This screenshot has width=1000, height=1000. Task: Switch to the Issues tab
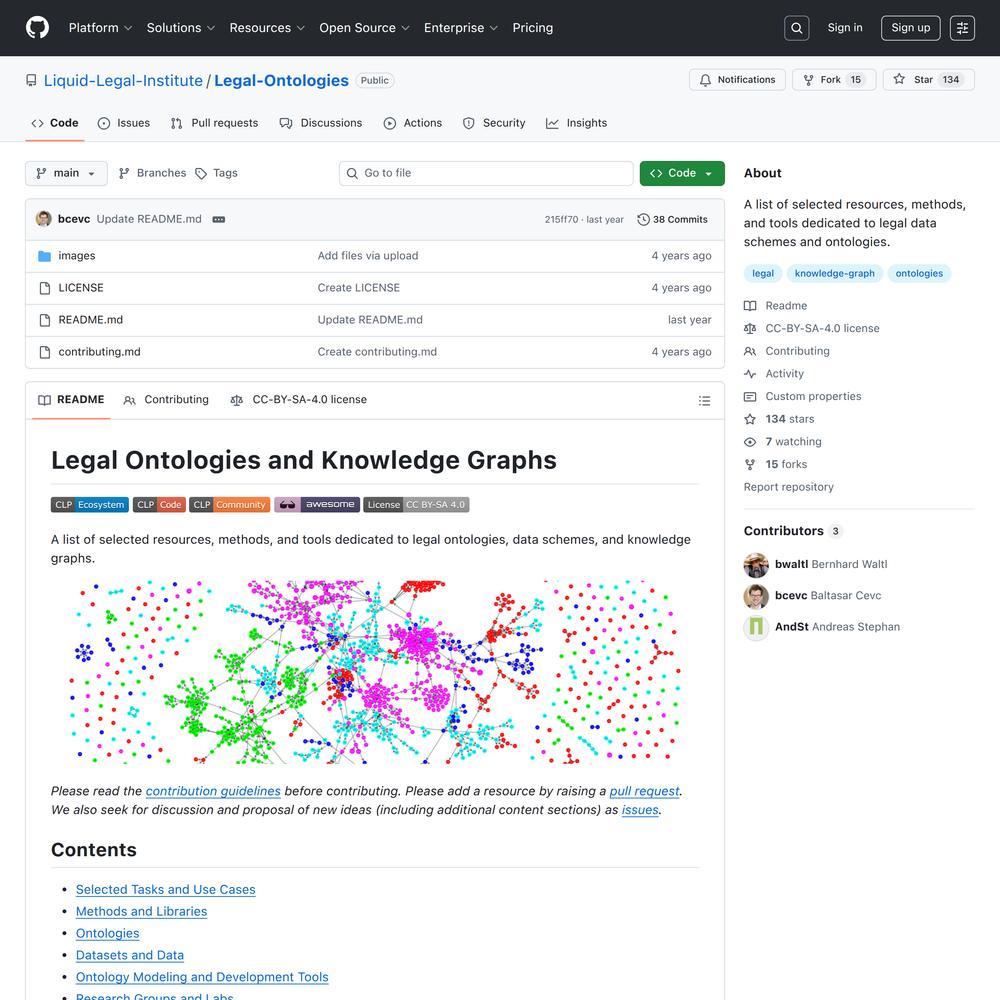[x=124, y=123]
